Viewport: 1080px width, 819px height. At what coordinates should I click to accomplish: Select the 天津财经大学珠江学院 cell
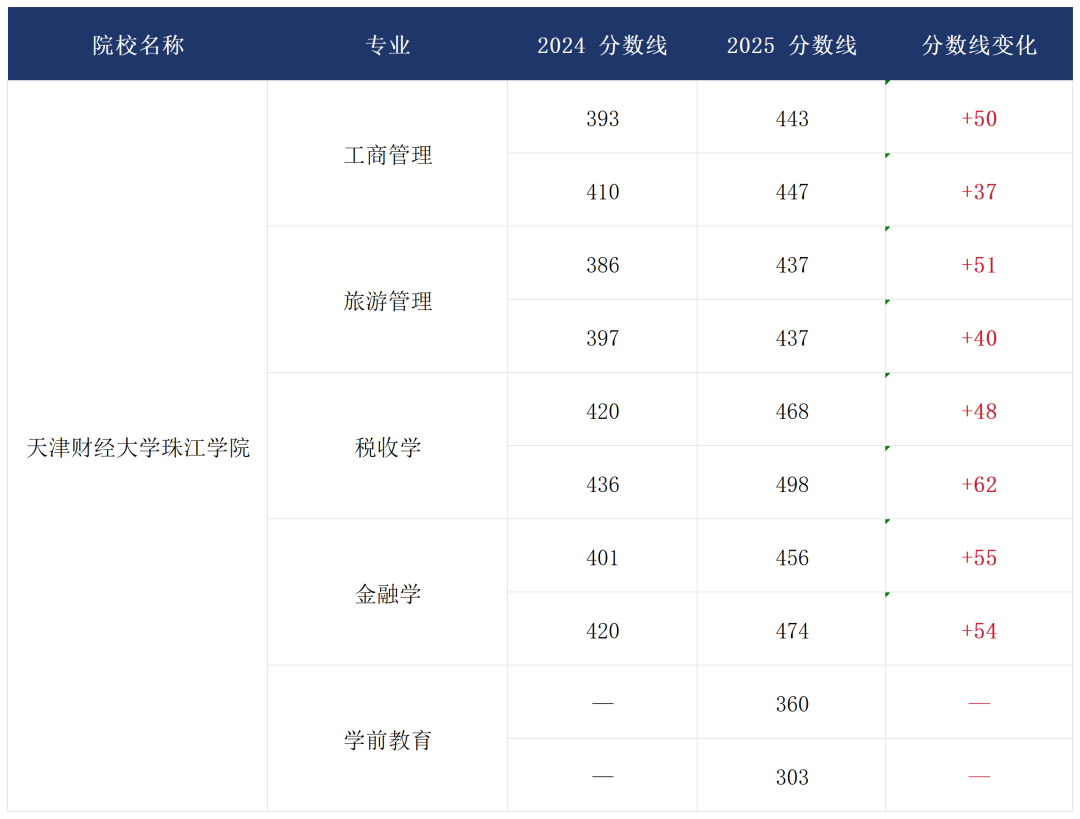tap(138, 448)
